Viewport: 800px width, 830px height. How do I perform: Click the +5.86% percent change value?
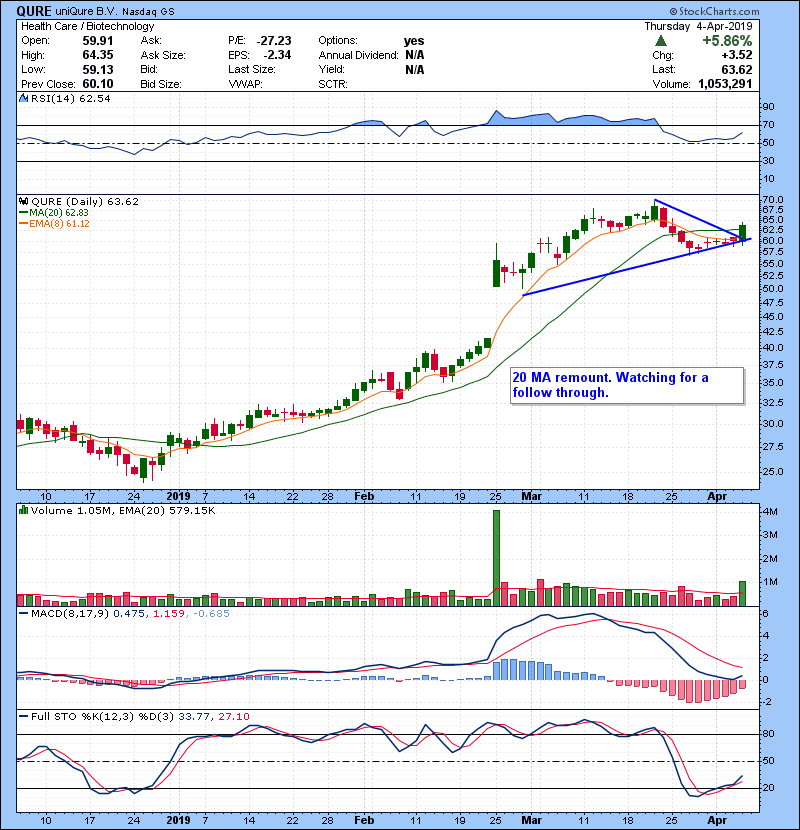pyautogui.click(x=727, y=41)
